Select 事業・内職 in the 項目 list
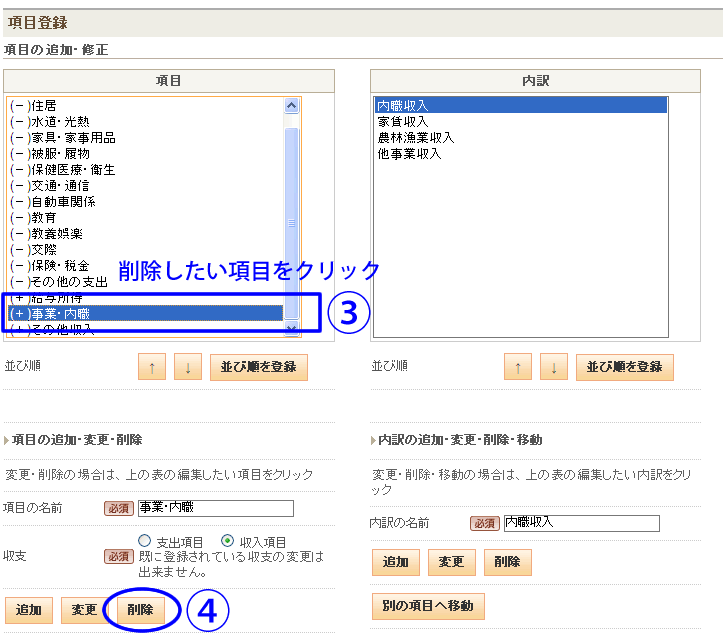The image size is (727, 642). (145, 314)
